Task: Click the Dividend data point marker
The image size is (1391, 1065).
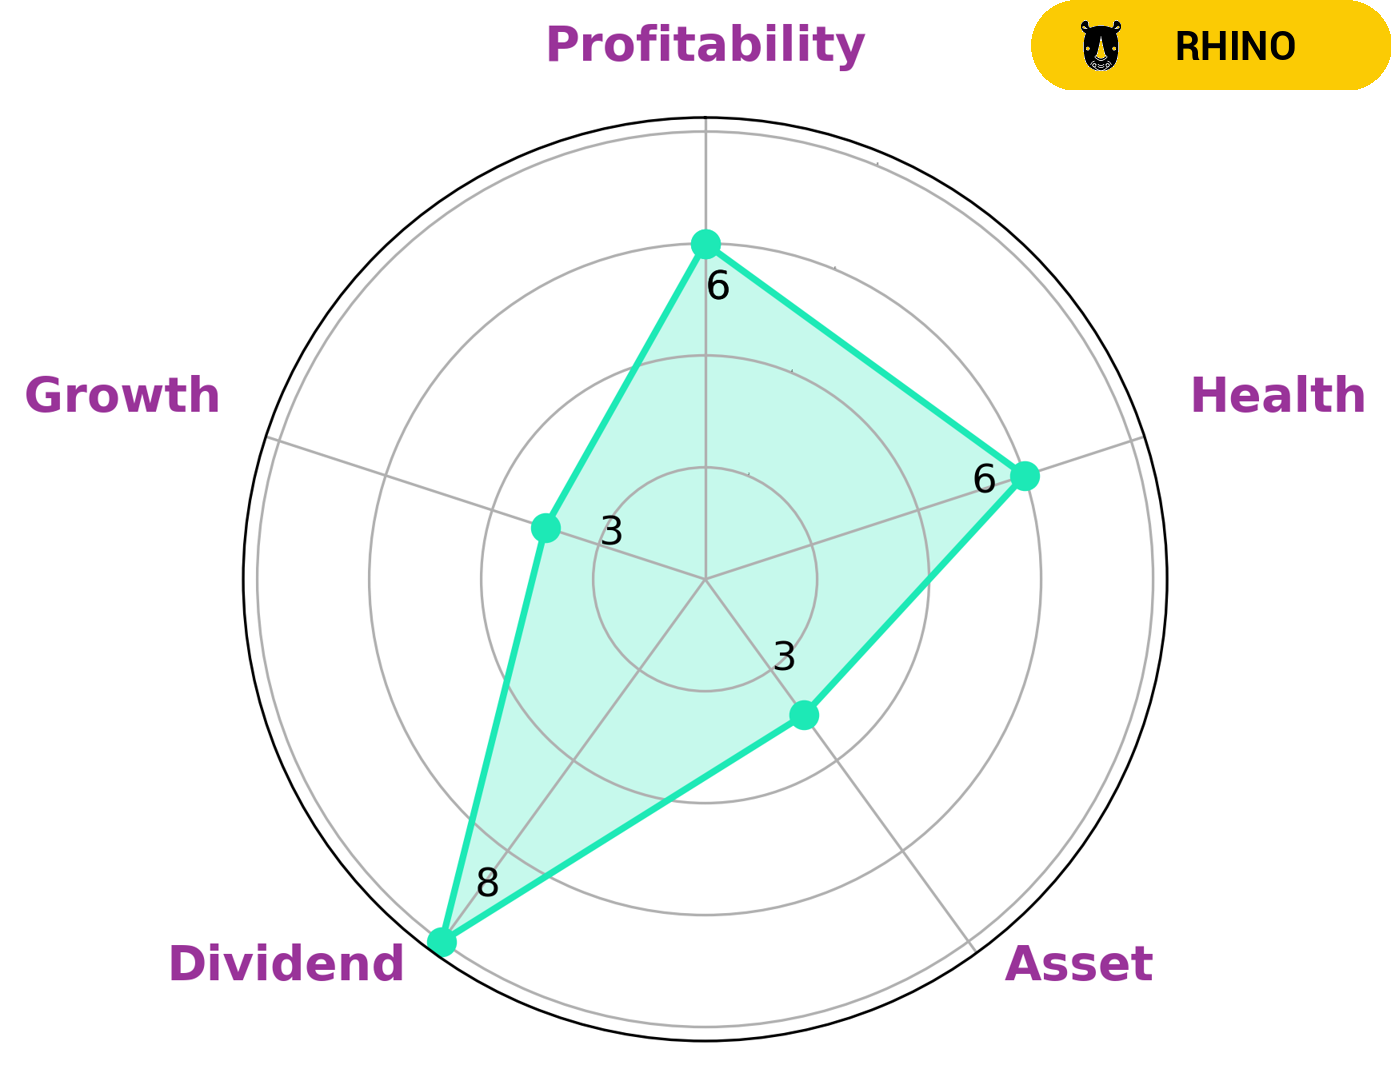Action: tap(441, 942)
